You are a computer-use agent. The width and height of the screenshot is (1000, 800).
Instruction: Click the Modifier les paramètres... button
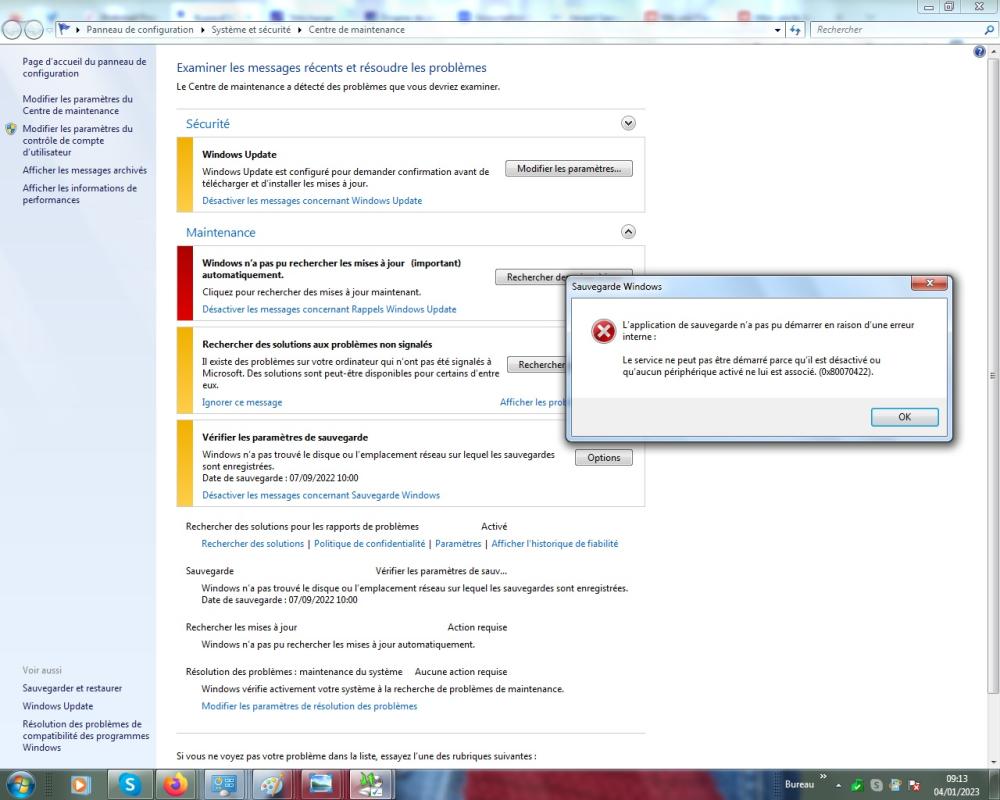[568, 169]
